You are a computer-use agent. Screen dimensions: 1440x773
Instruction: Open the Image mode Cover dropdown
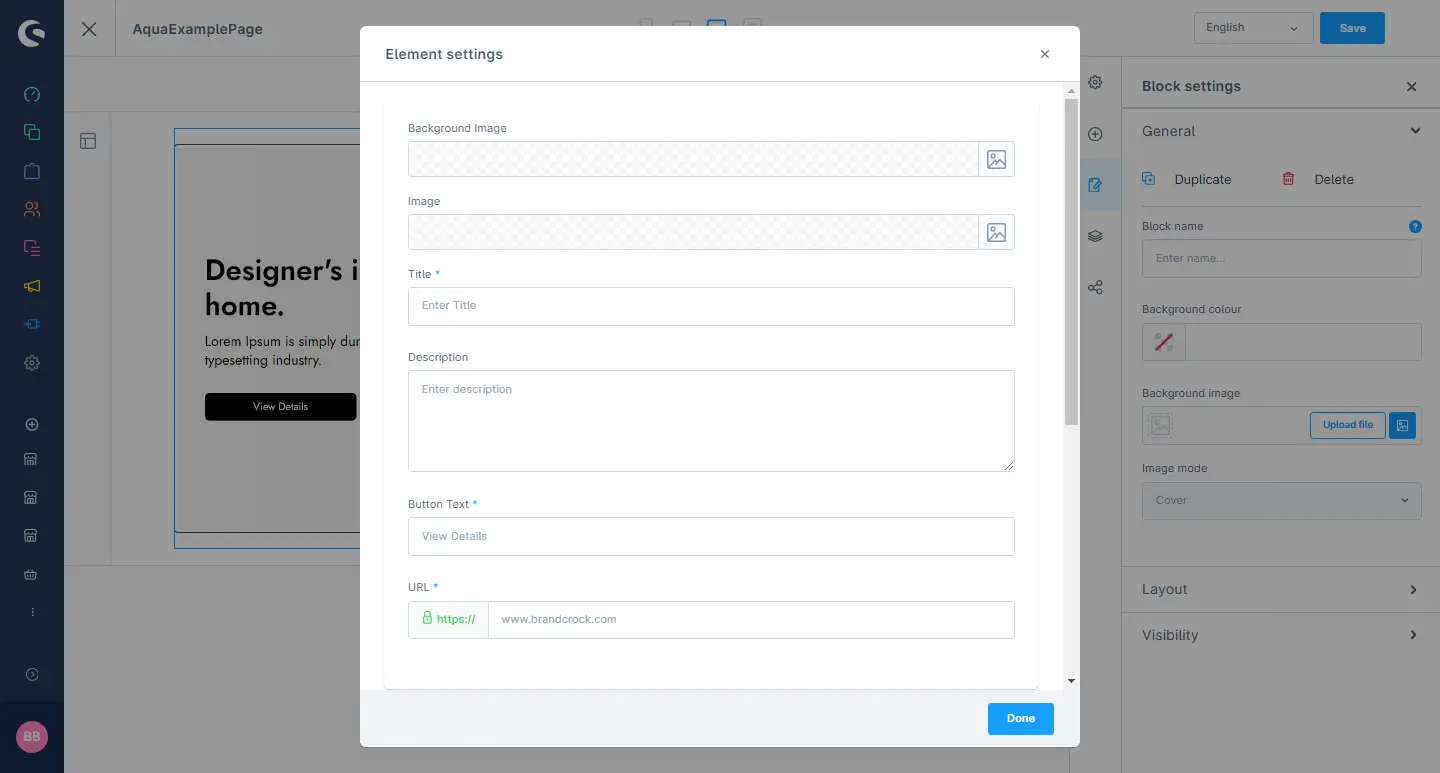(x=1281, y=501)
